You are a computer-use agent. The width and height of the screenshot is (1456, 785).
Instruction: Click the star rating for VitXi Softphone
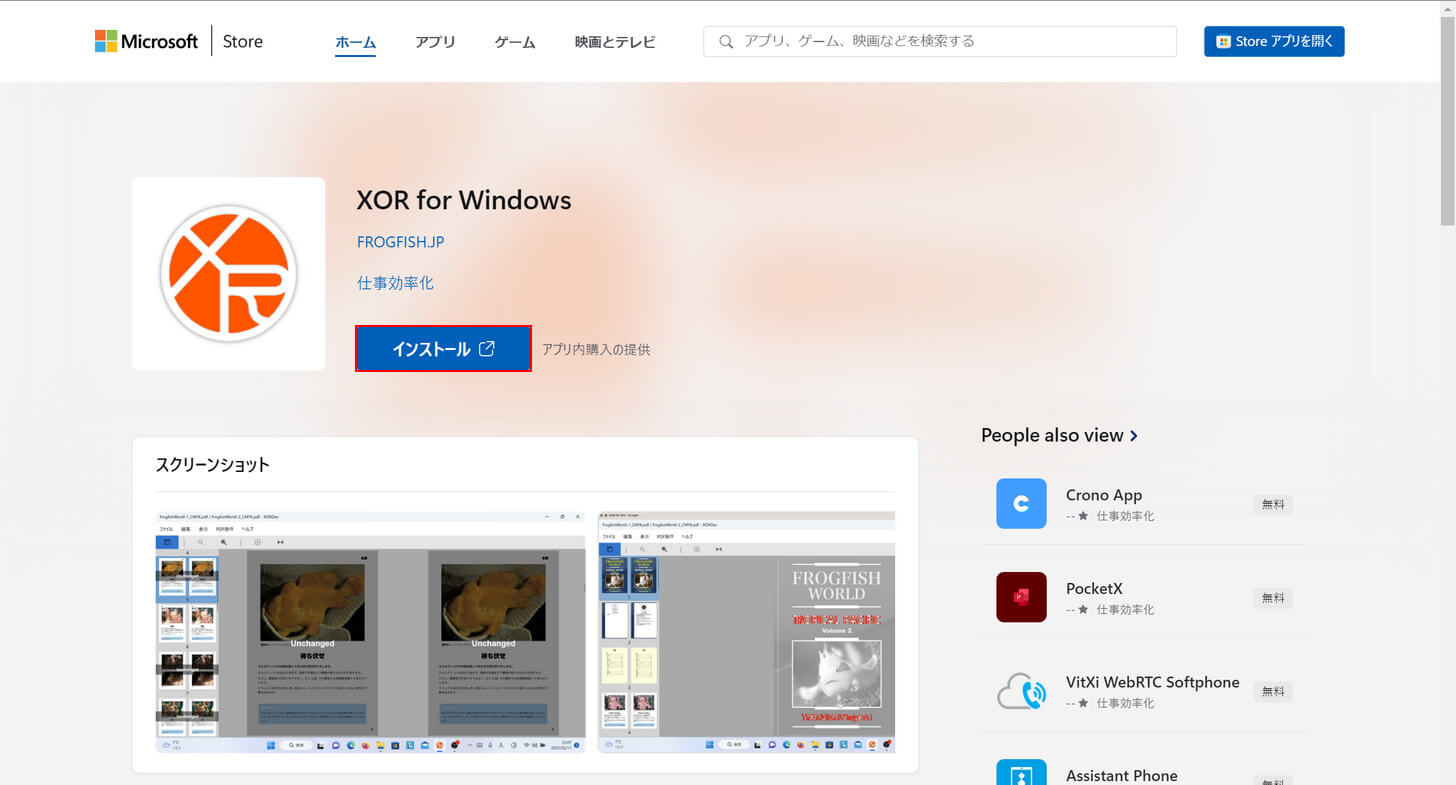[1077, 703]
